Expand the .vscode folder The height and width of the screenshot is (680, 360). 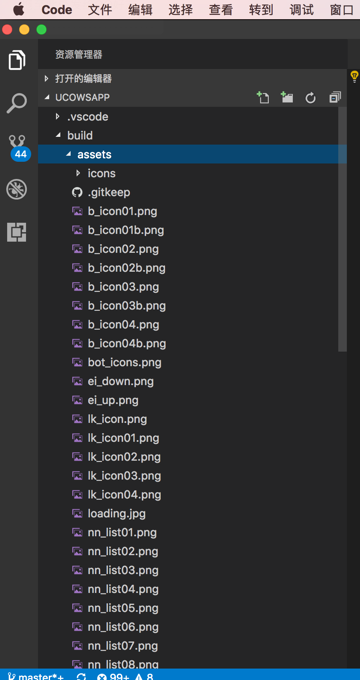(193, 117)
